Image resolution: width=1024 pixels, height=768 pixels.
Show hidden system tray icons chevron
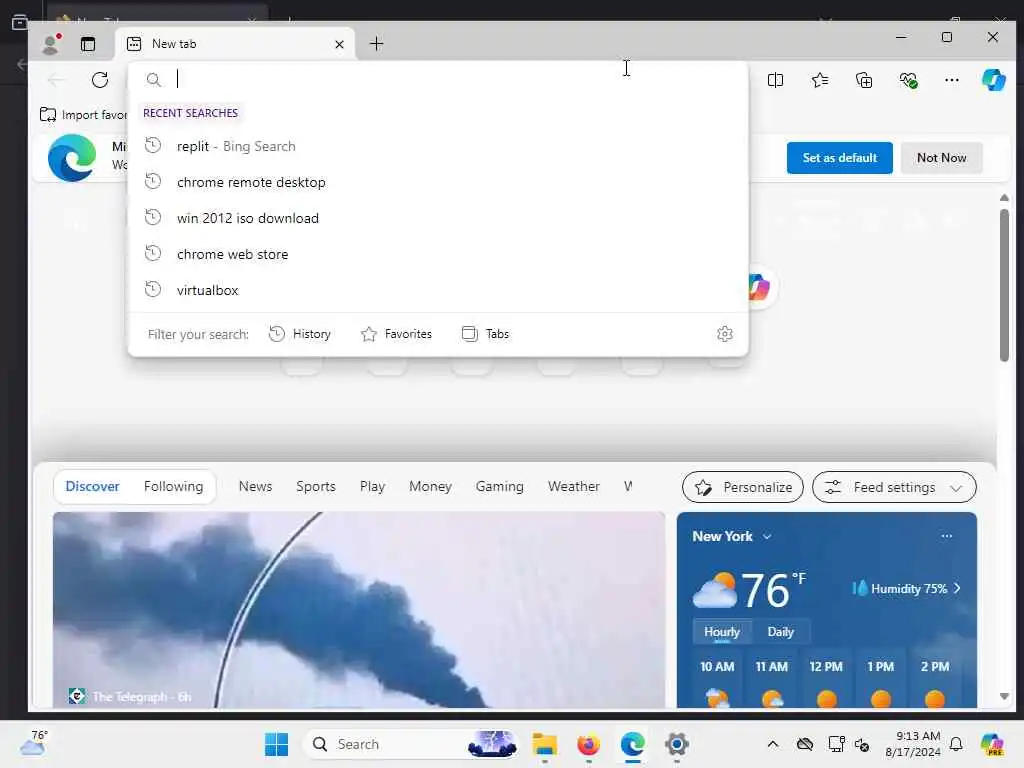pos(773,744)
